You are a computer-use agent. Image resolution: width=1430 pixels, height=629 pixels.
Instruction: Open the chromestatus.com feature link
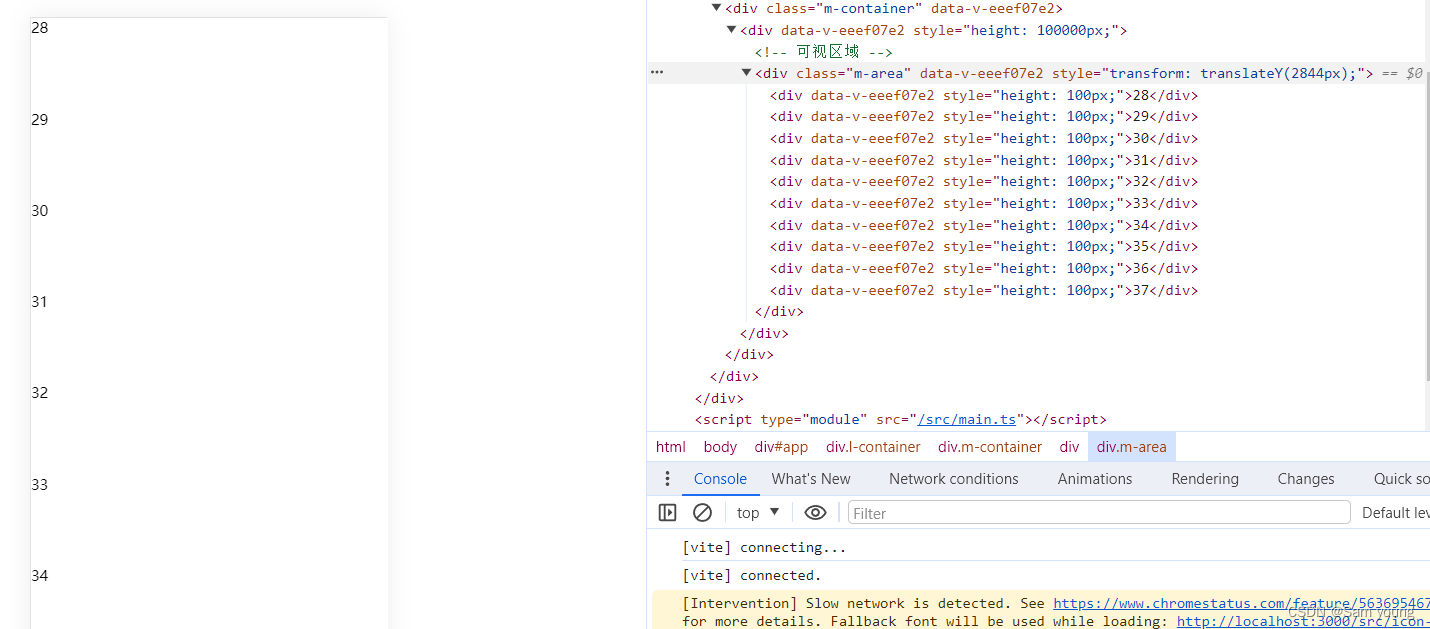(1241, 603)
